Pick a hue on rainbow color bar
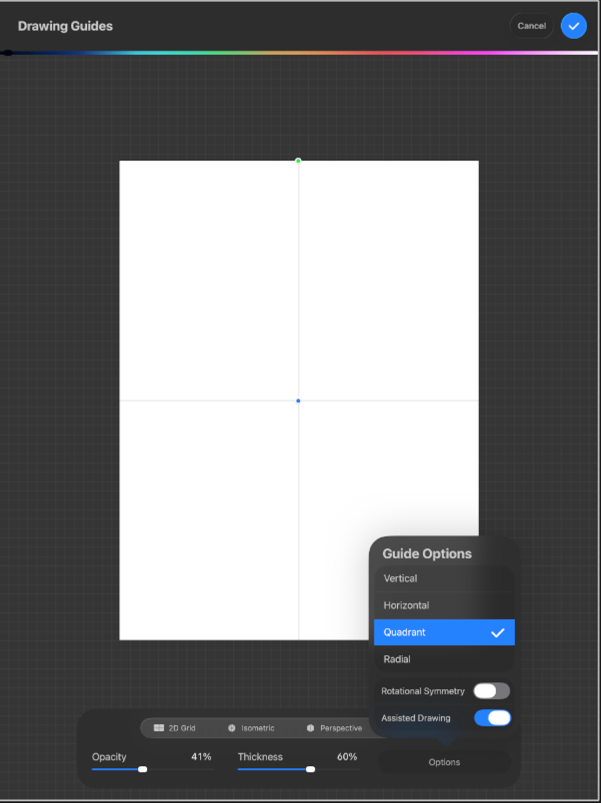This screenshot has height=803, width=601. point(300,52)
